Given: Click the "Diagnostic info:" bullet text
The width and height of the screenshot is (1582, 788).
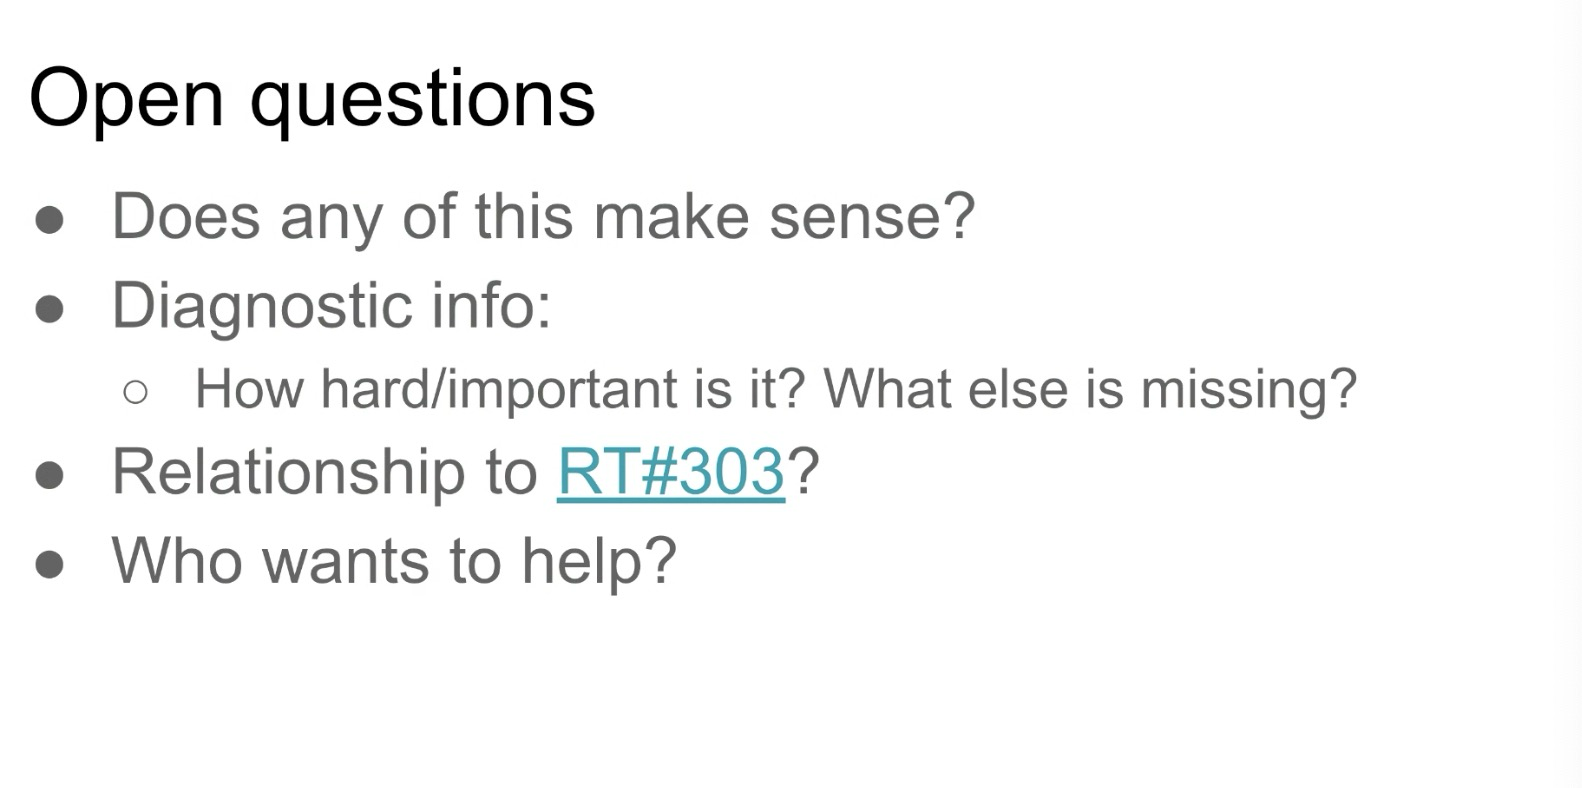Looking at the screenshot, I should (x=331, y=305).
